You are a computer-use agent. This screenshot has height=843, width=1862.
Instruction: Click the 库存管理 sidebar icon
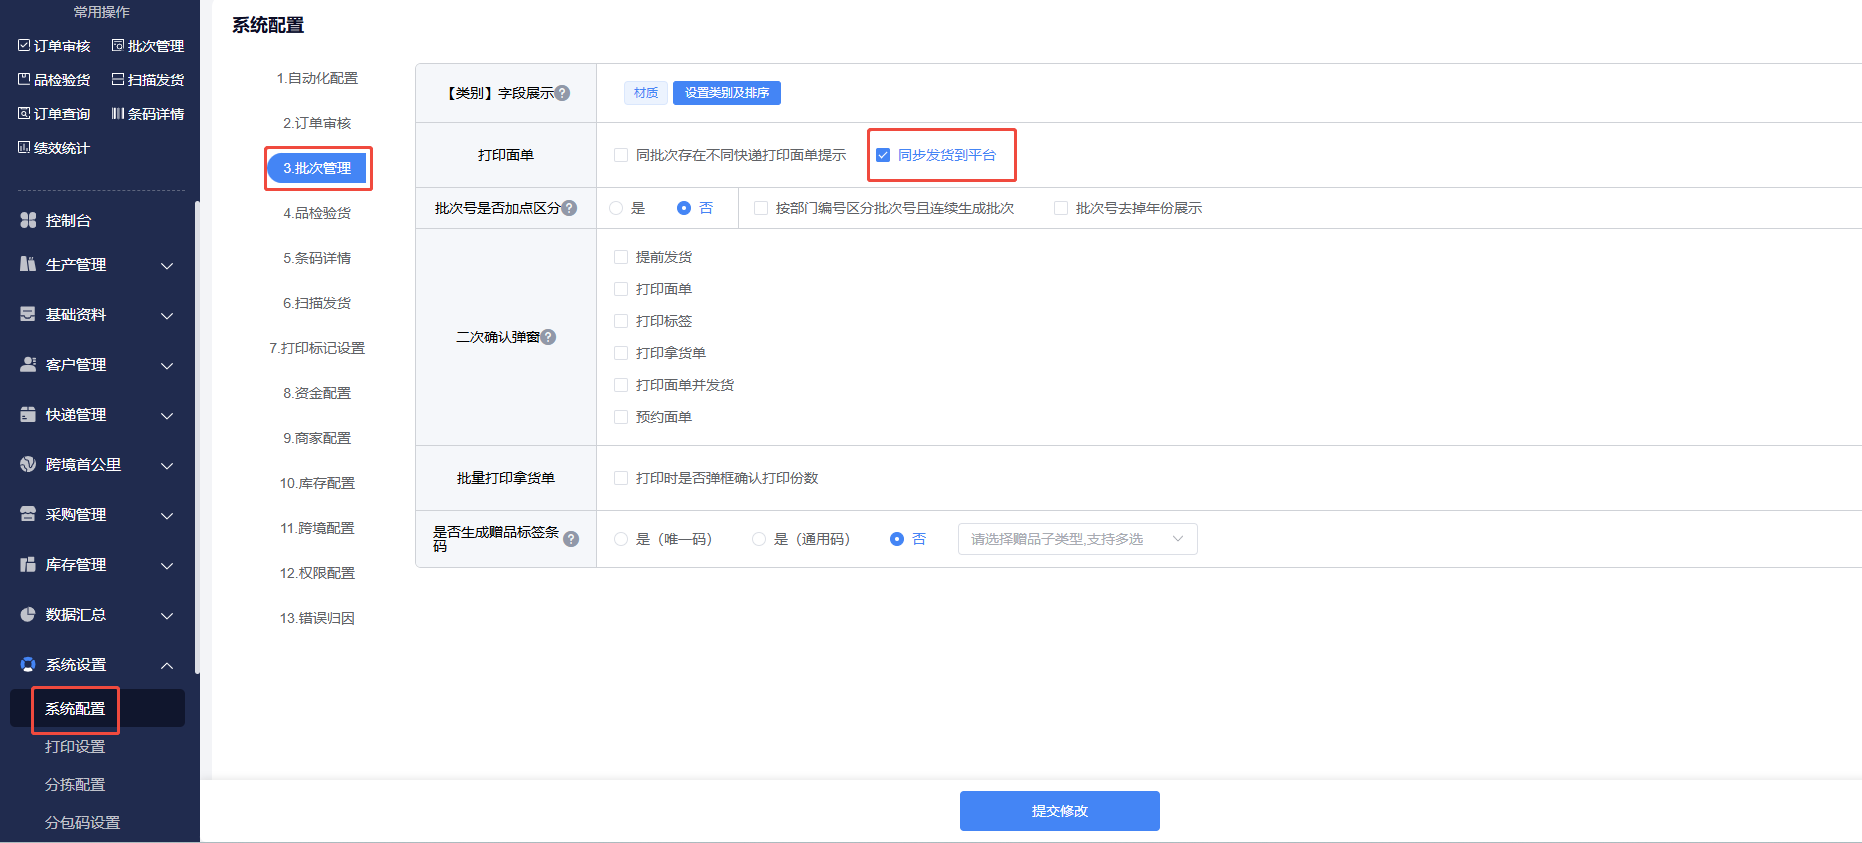tap(28, 564)
